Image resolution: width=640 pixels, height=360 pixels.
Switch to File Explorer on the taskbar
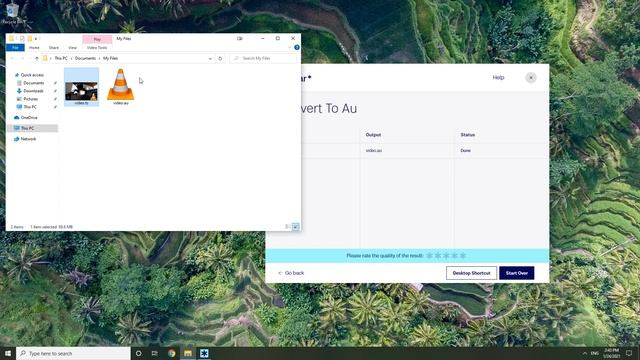tap(188, 353)
